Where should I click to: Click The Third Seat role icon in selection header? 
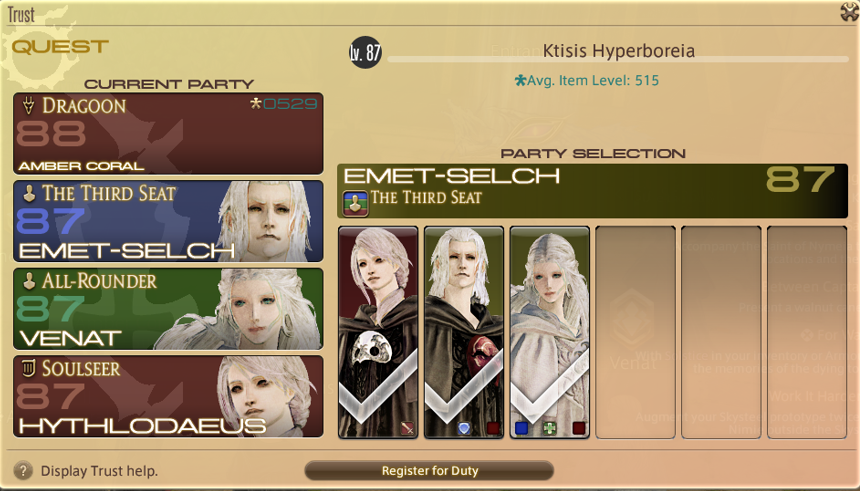pos(355,203)
